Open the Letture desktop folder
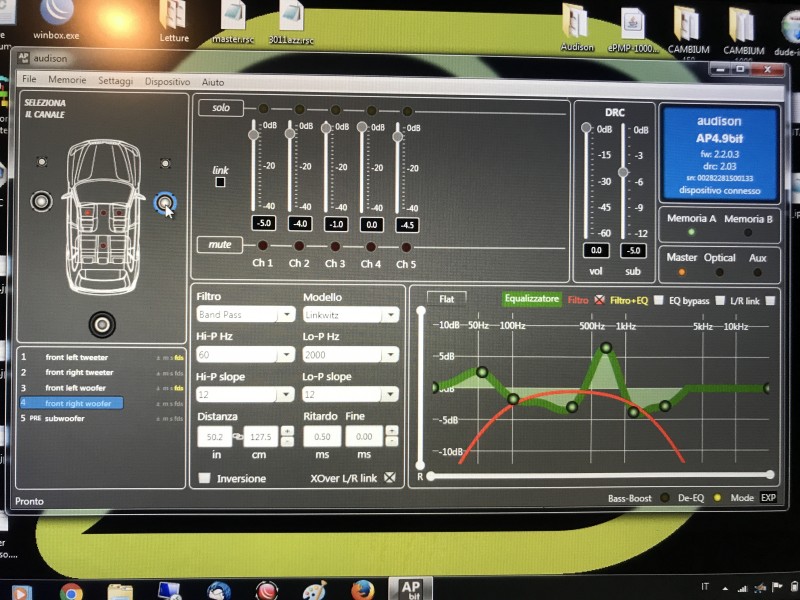The image size is (800, 600). pyautogui.click(x=173, y=21)
